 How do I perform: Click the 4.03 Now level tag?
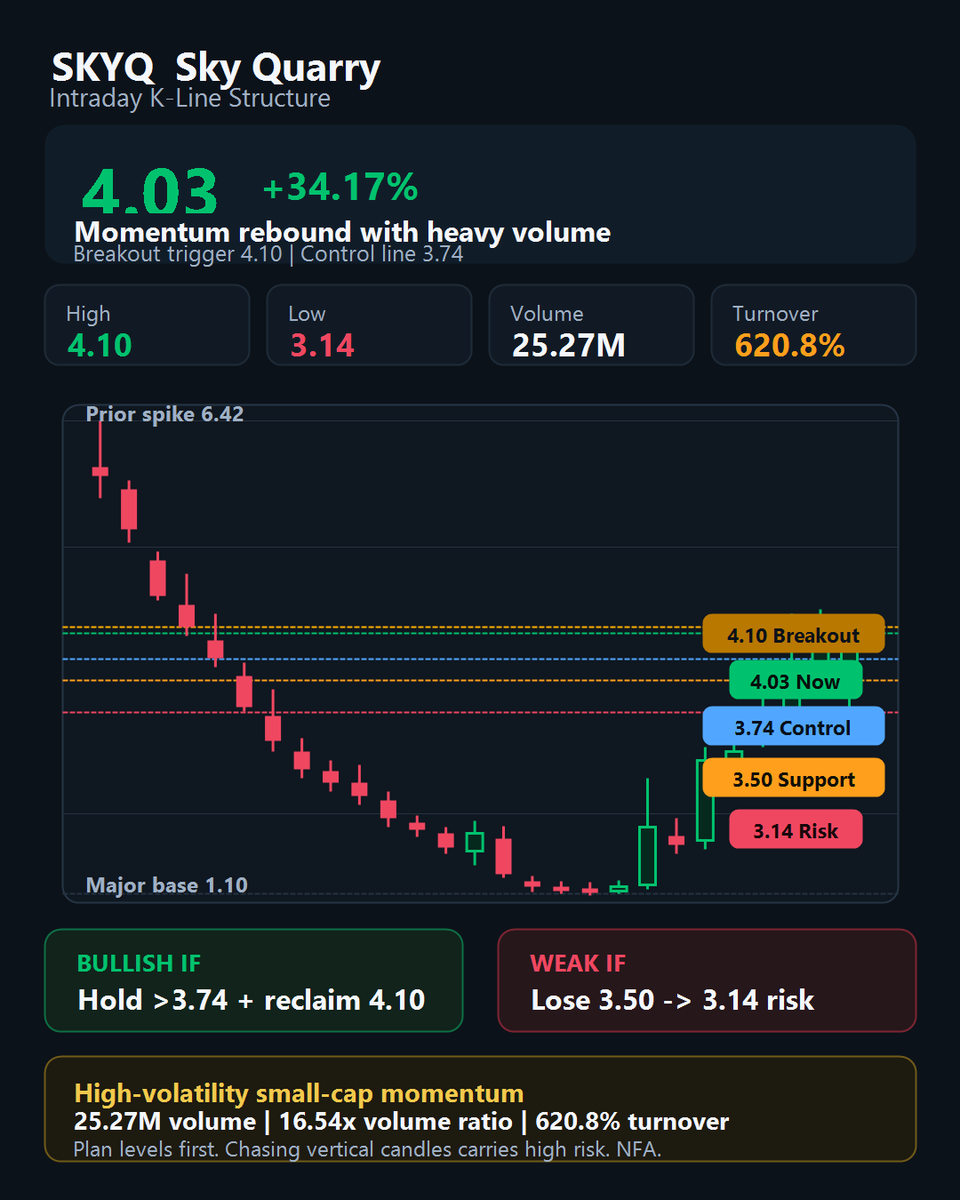[796, 681]
